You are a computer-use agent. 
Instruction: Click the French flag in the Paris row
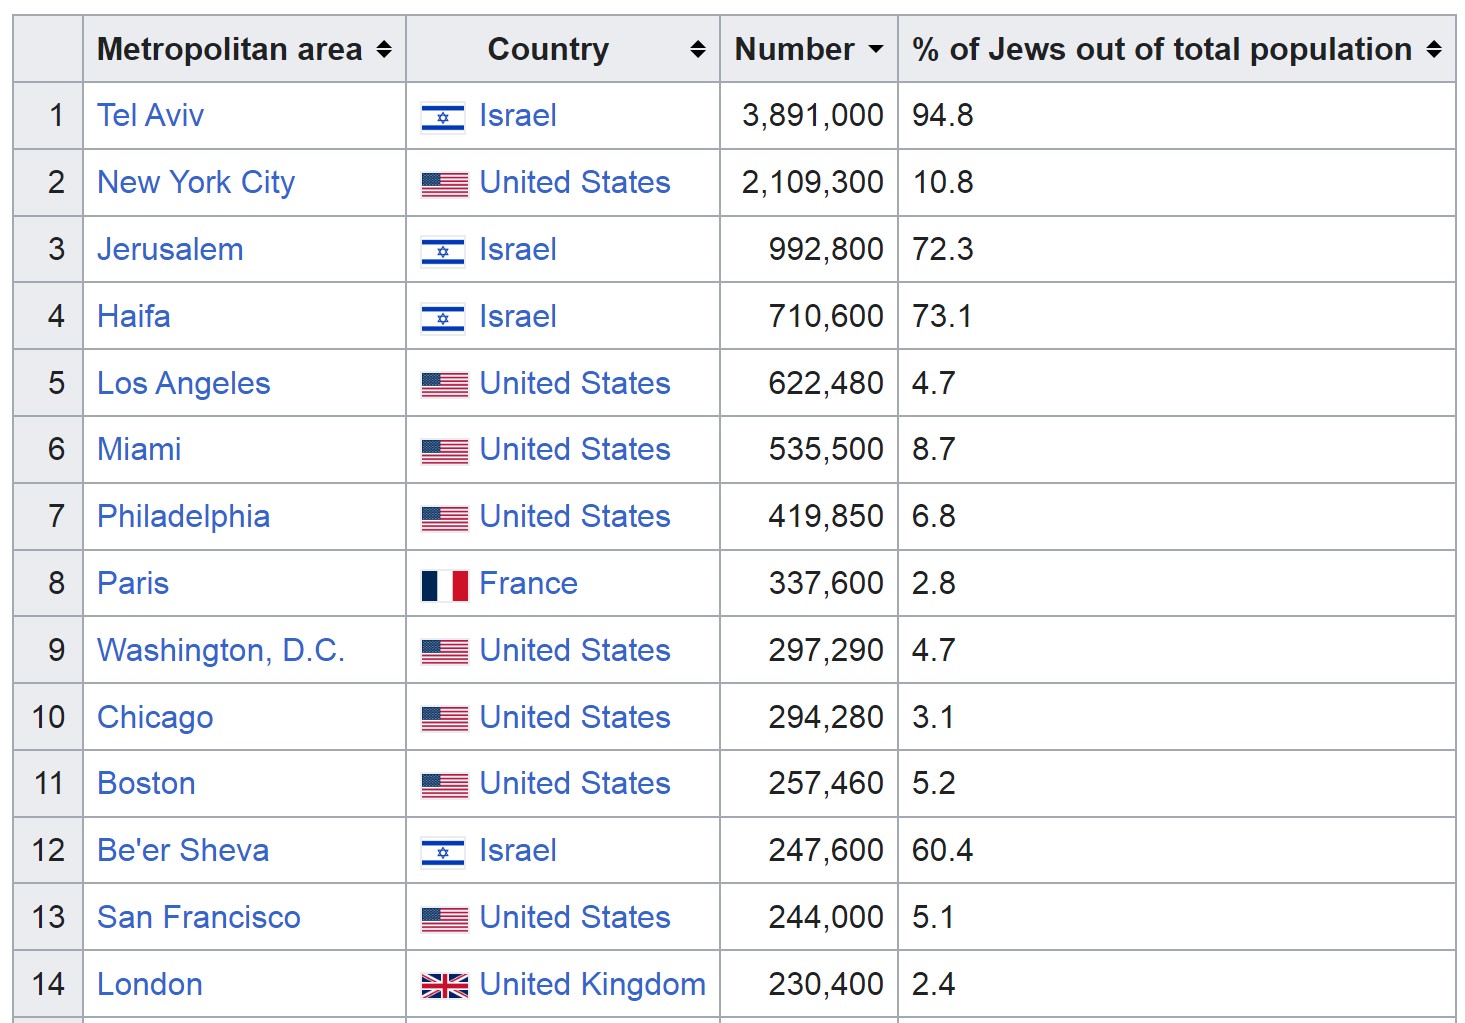pos(444,585)
